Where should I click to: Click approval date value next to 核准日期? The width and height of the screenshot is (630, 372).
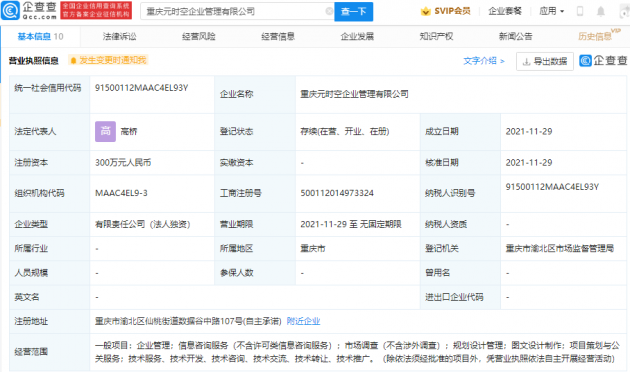click(x=529, y=163)
